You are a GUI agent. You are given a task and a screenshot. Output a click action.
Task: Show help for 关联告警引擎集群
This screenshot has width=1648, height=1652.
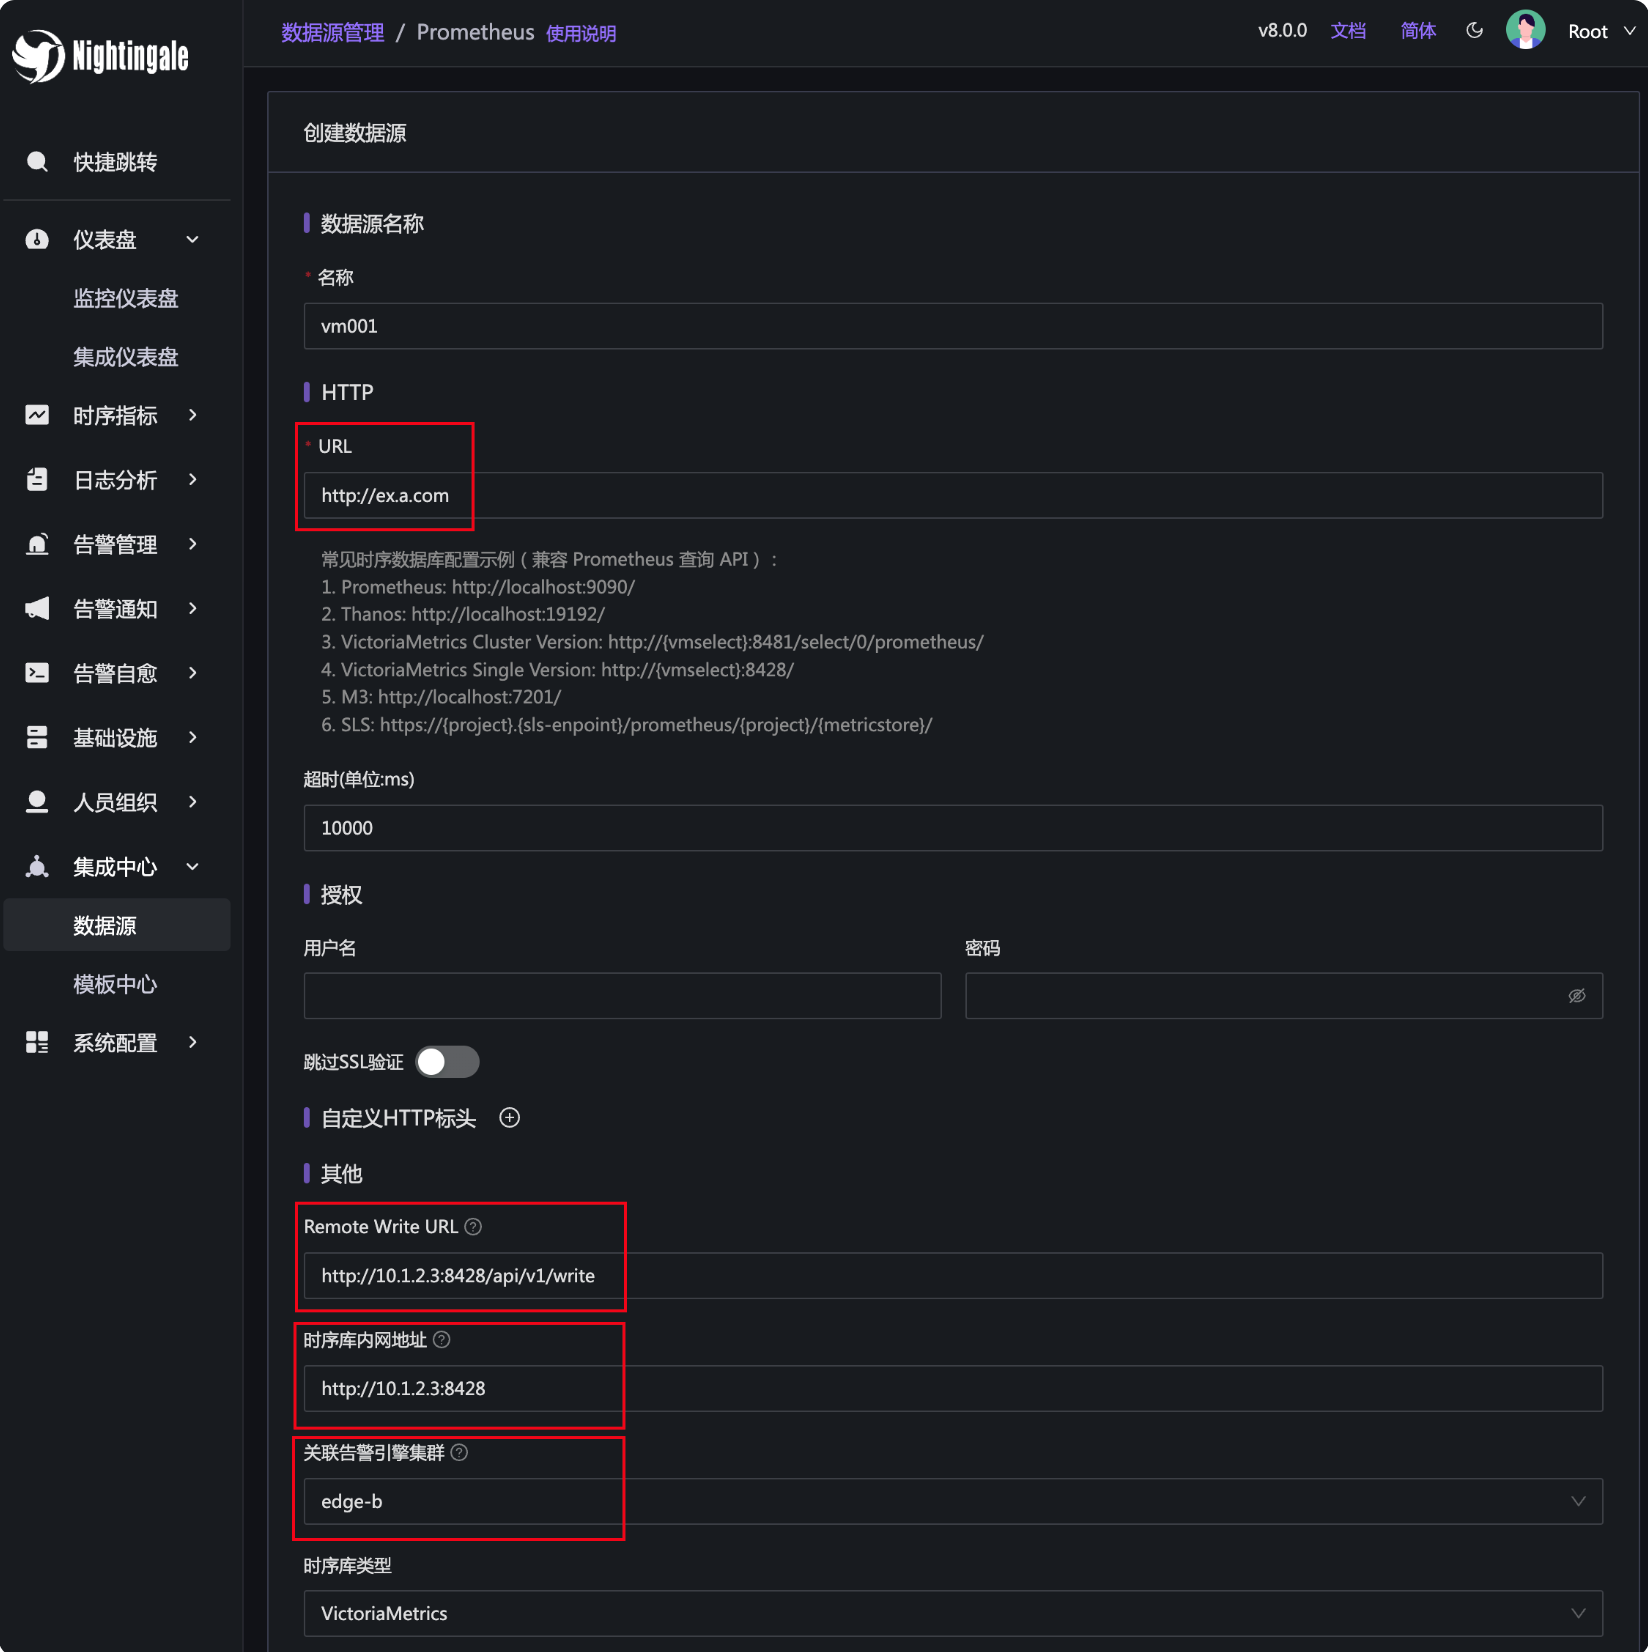[459, 1453]
